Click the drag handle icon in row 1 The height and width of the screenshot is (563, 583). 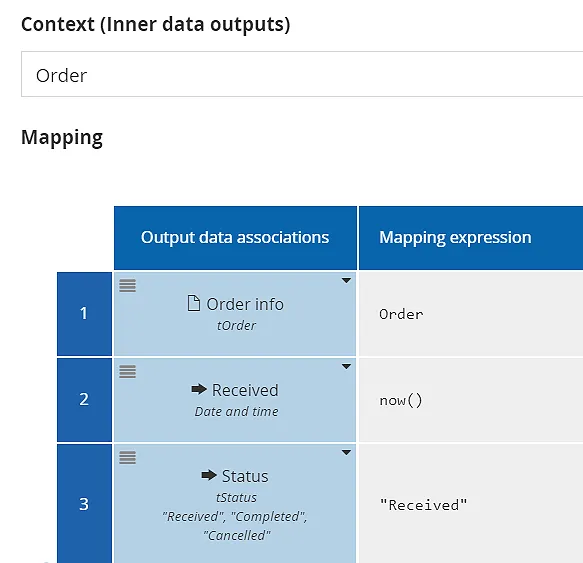coord(128,286)
